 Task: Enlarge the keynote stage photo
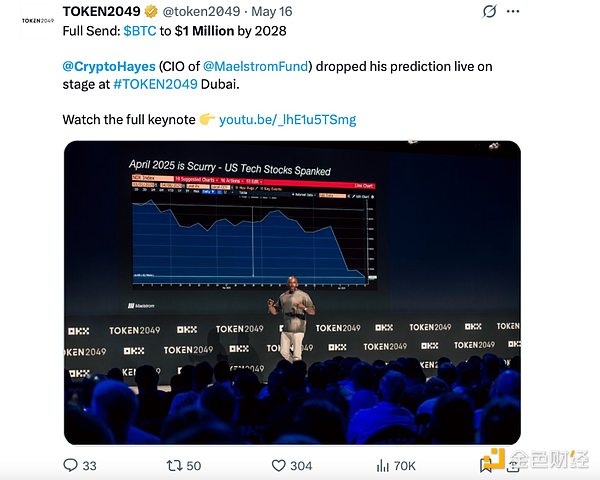coord(292,292)
